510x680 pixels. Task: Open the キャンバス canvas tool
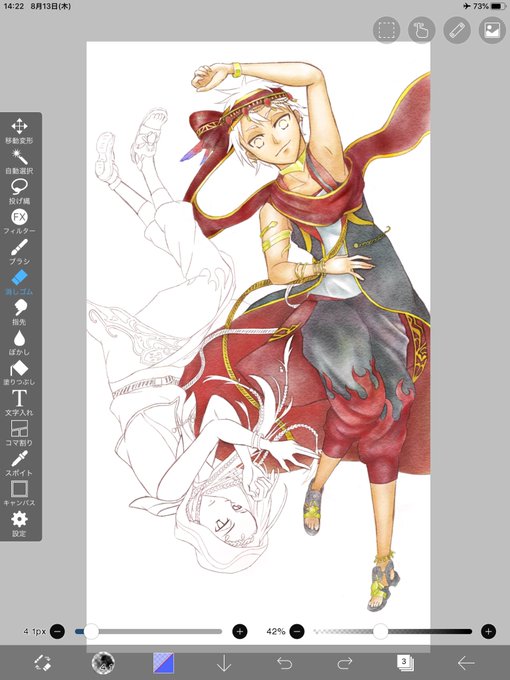point(19,494)
